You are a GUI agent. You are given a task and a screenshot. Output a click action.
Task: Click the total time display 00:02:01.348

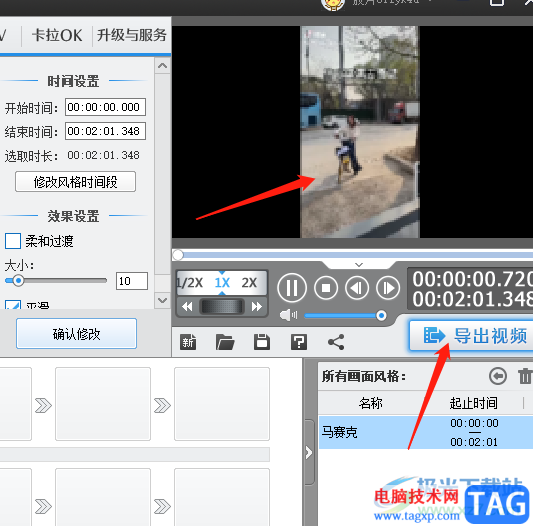(x=472, y=299)
